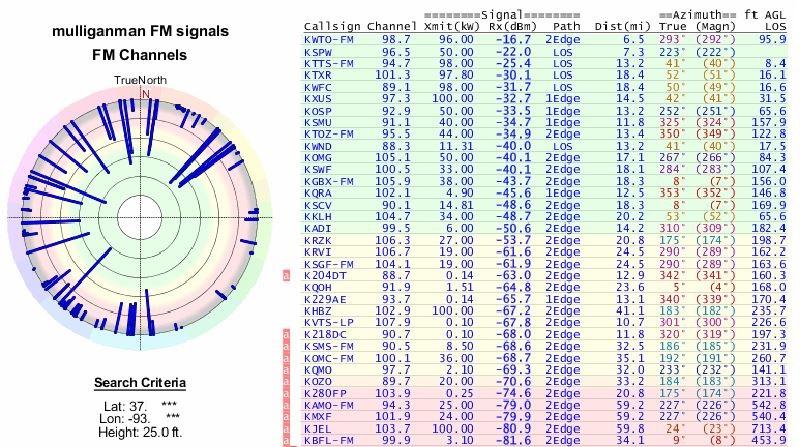Click the red 'a' marker beside KSMS-FM
The image size is (800, 447).
285,346
